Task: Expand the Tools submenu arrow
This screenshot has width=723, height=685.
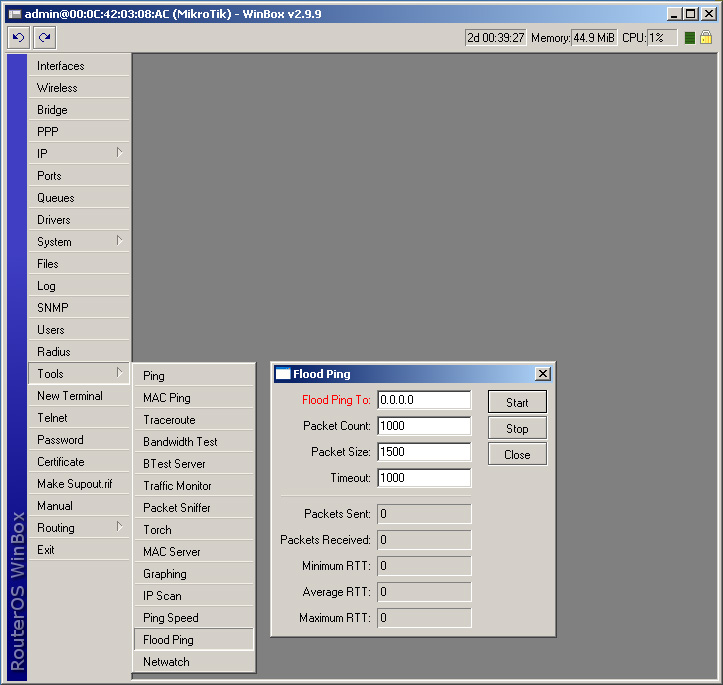Action: [x=119, y=372]
